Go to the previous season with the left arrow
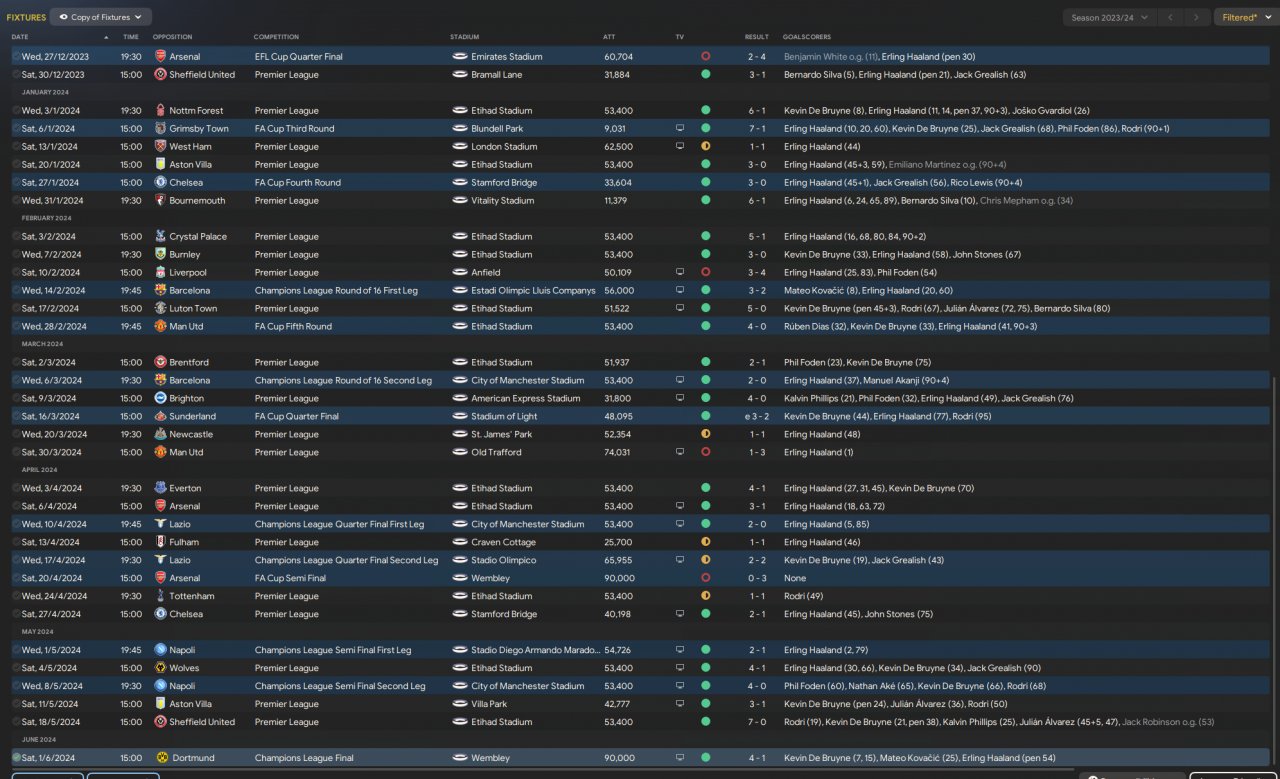Viewport: 1280px width, 779px height. (1170, 17)
